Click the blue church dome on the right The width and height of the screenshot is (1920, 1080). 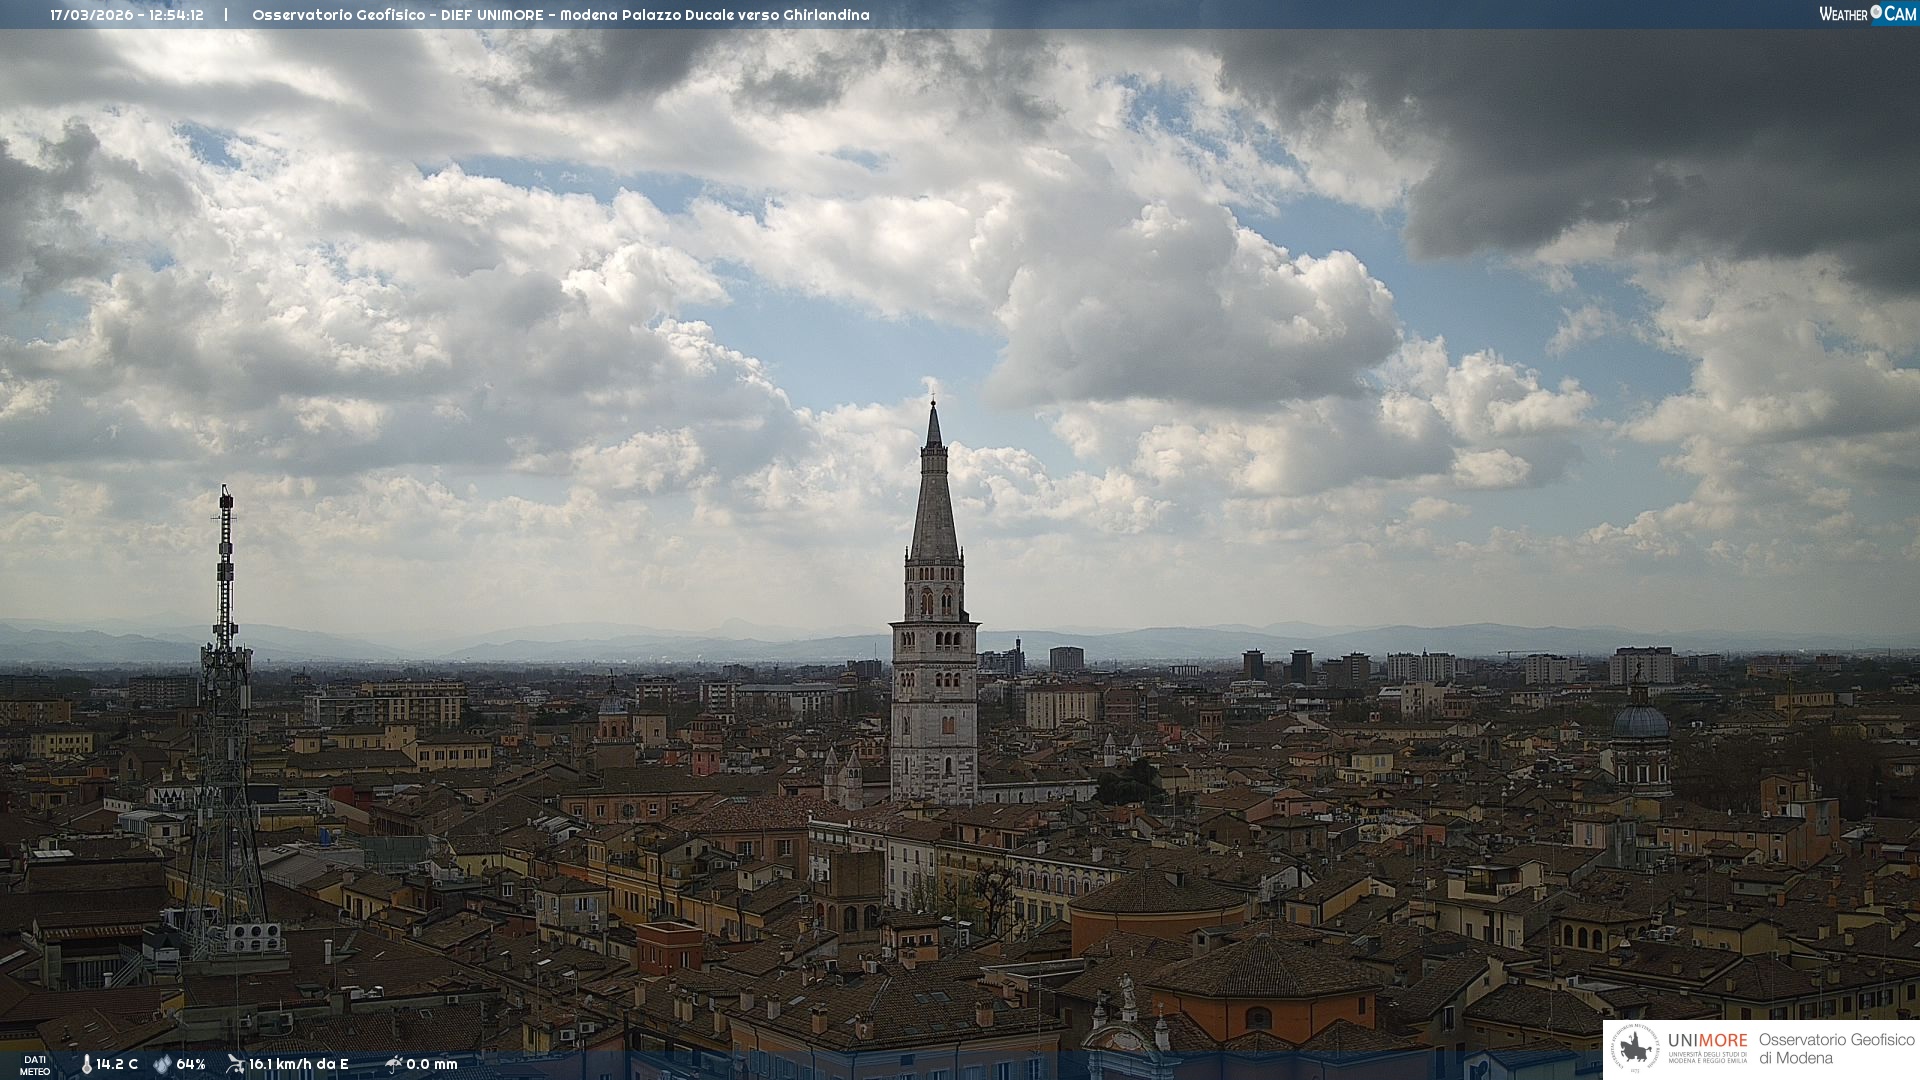[x=1641, y=722]
